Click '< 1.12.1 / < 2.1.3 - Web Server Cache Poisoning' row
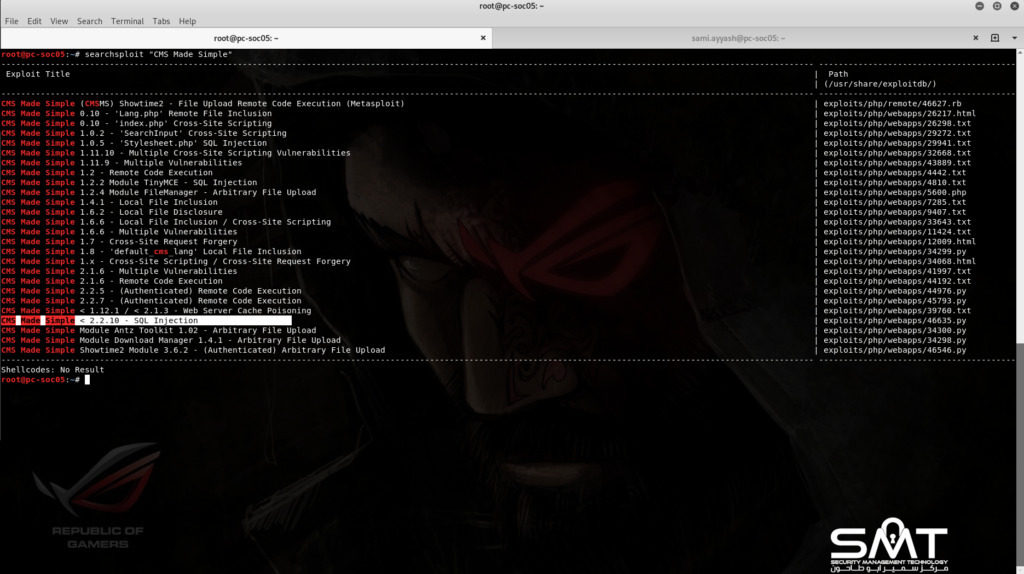Viewport: 1024px width, 574px height. click(156, 310)
